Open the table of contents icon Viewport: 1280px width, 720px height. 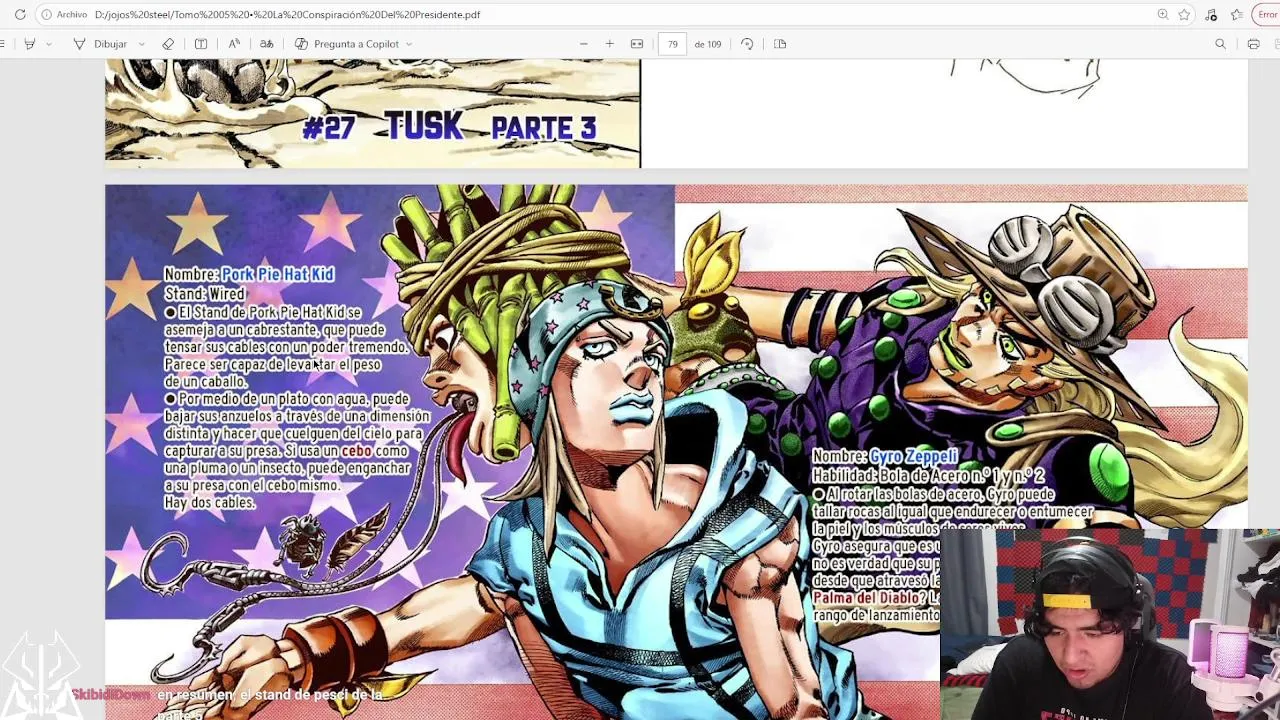(x=3, y=44)
